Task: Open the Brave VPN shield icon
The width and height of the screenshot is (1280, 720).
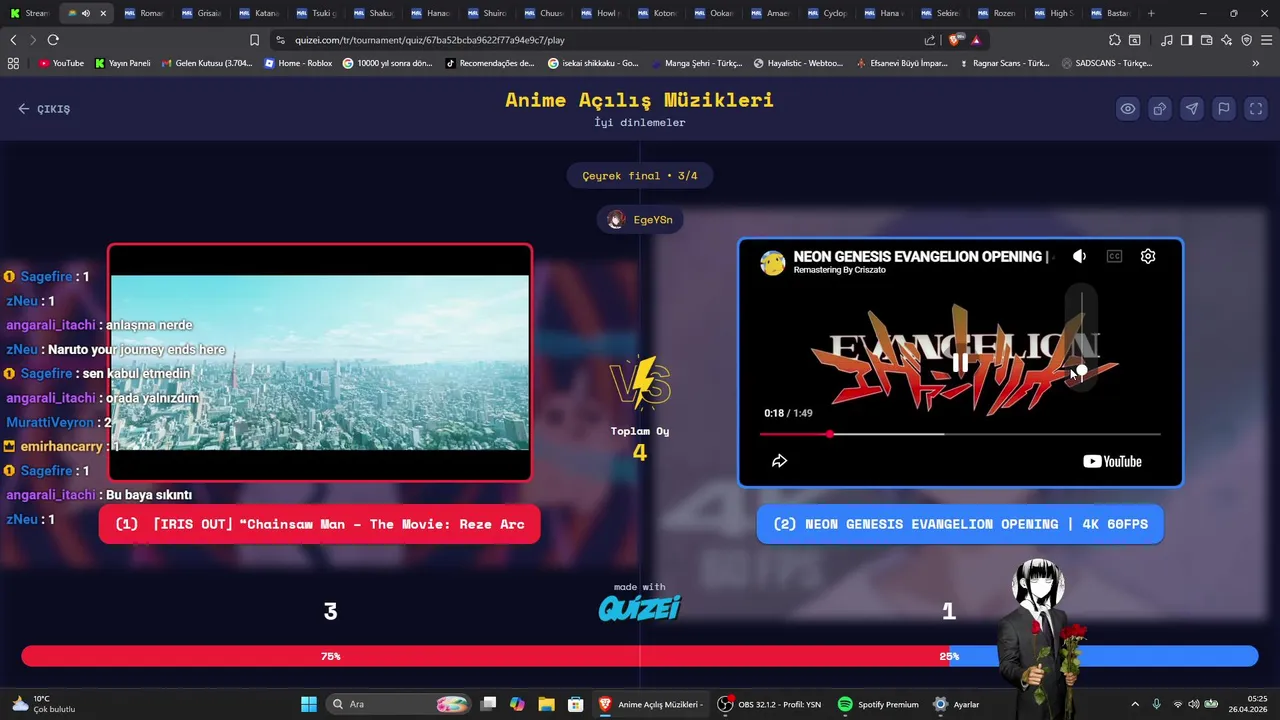Action: pos(1246,40)
